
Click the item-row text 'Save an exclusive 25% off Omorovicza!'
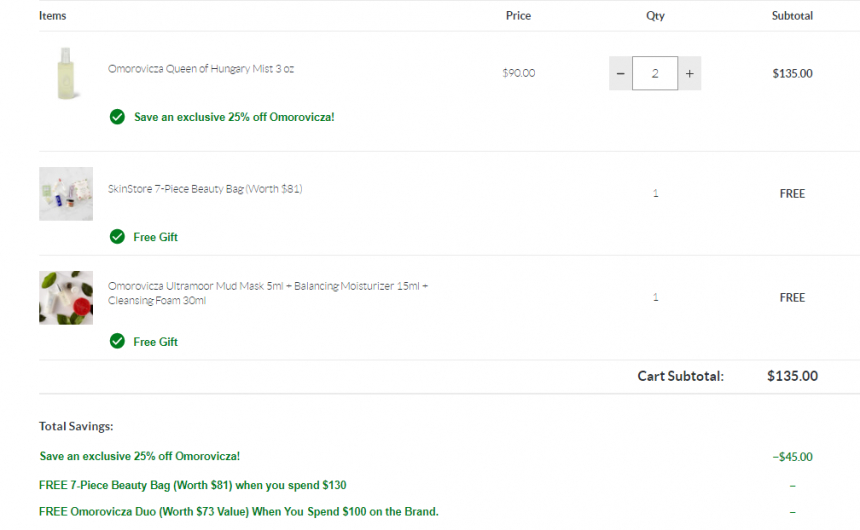click(234, 117)
